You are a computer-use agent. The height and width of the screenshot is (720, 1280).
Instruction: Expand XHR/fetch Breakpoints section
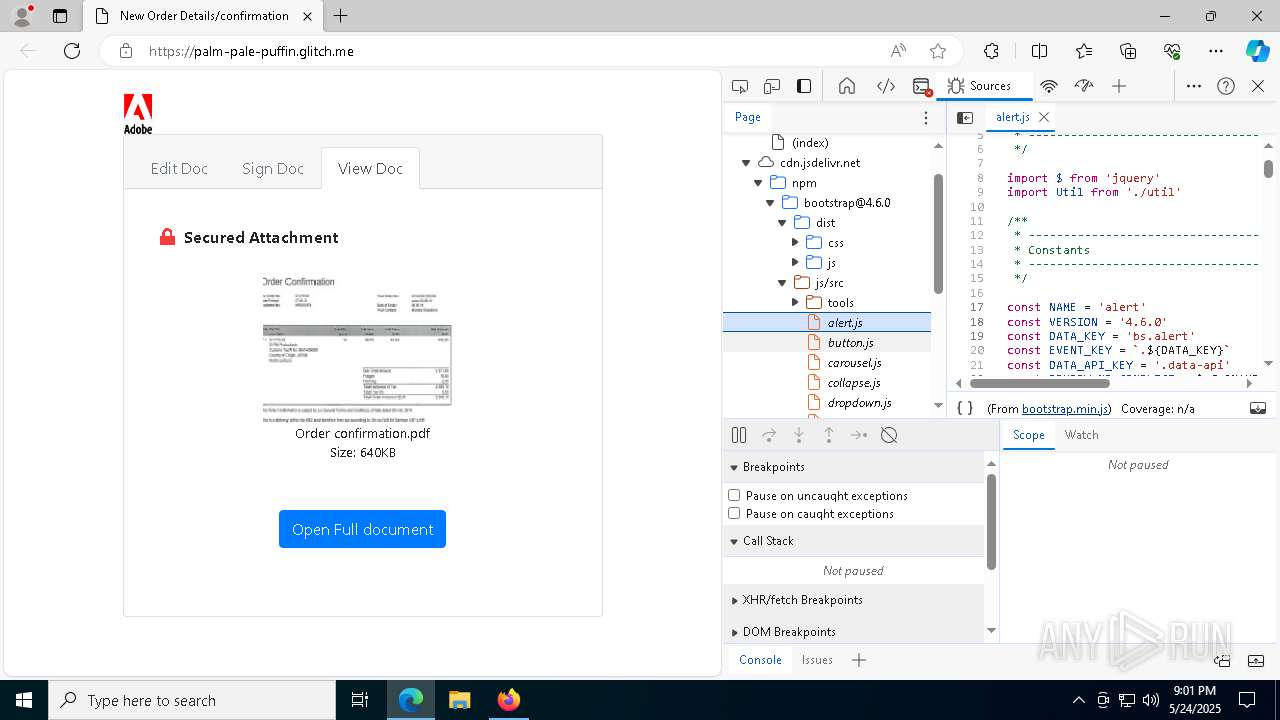click(x=734, y=600)
